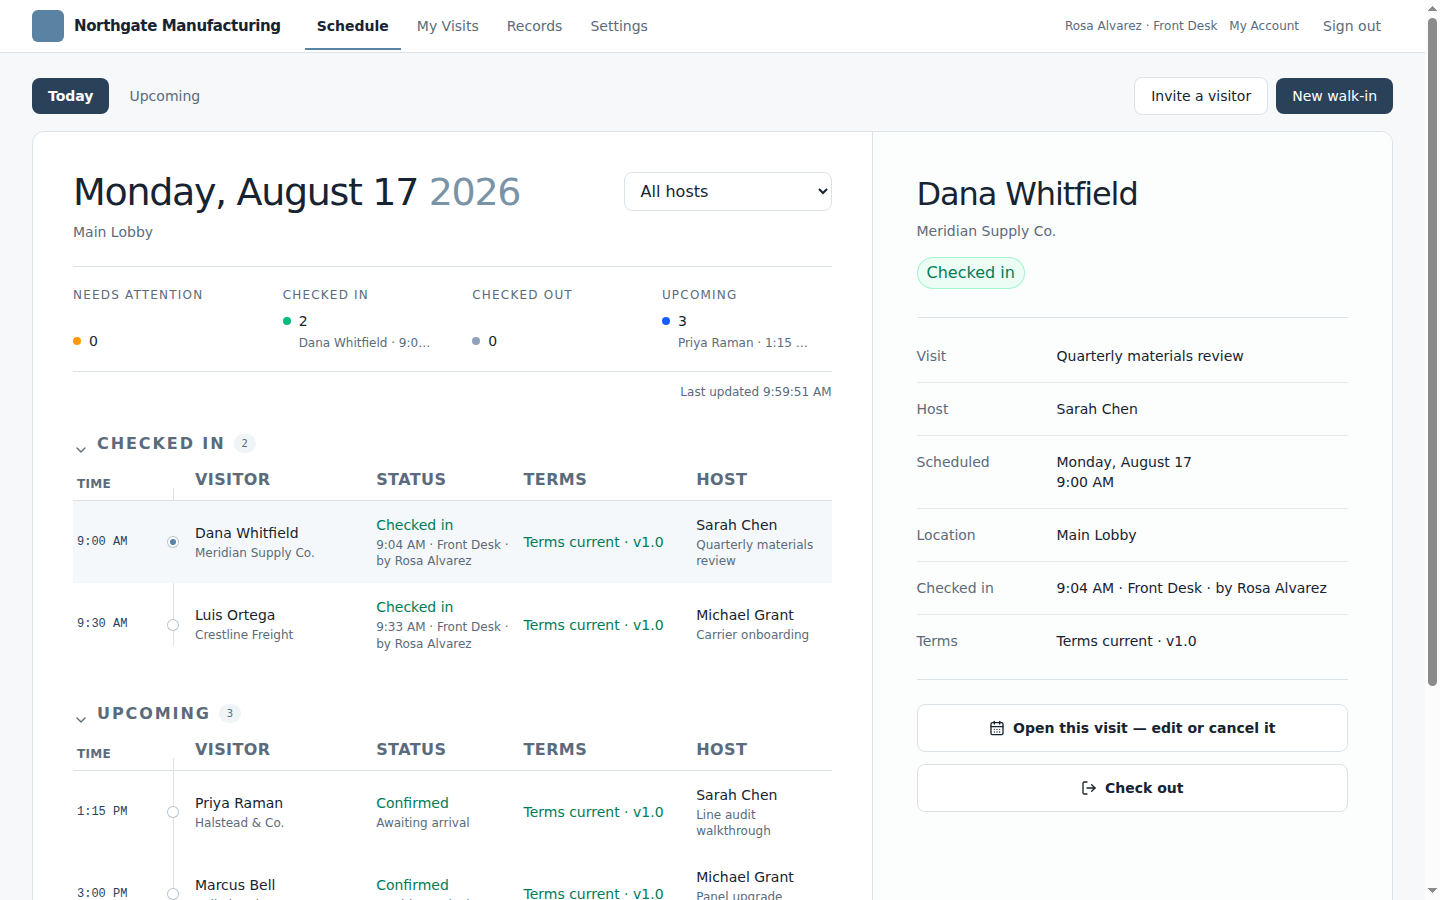The height and width of the screenshot is (900, 1440).
Task: Click Checked Out summary count
Action: [x=492, y=341]
